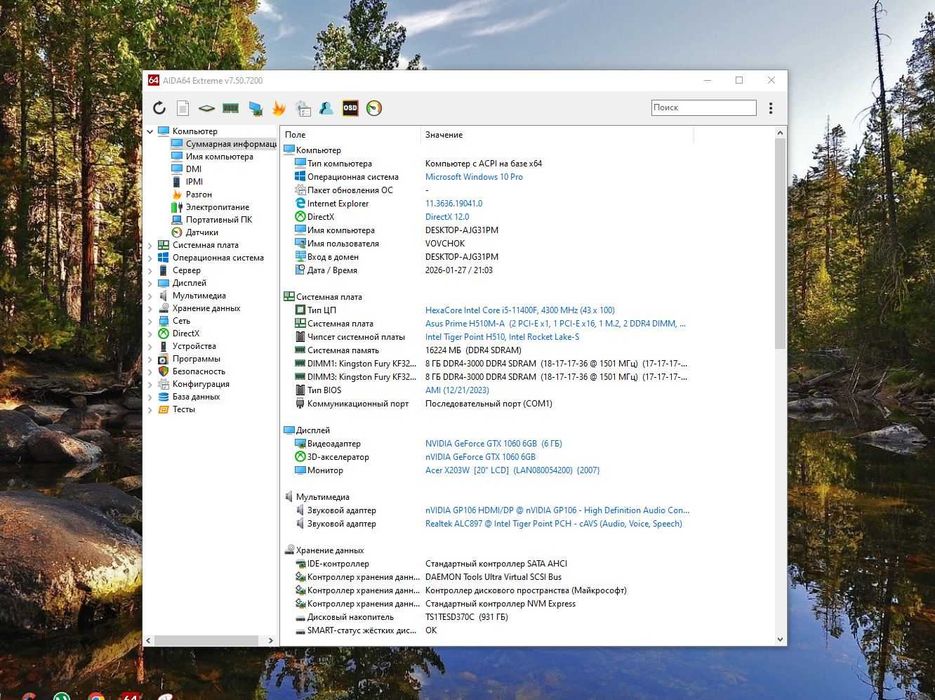935x700 pixels.
Task: Click the tree pane horizontal scrollbar left arrow
Action: pos(148,640)
